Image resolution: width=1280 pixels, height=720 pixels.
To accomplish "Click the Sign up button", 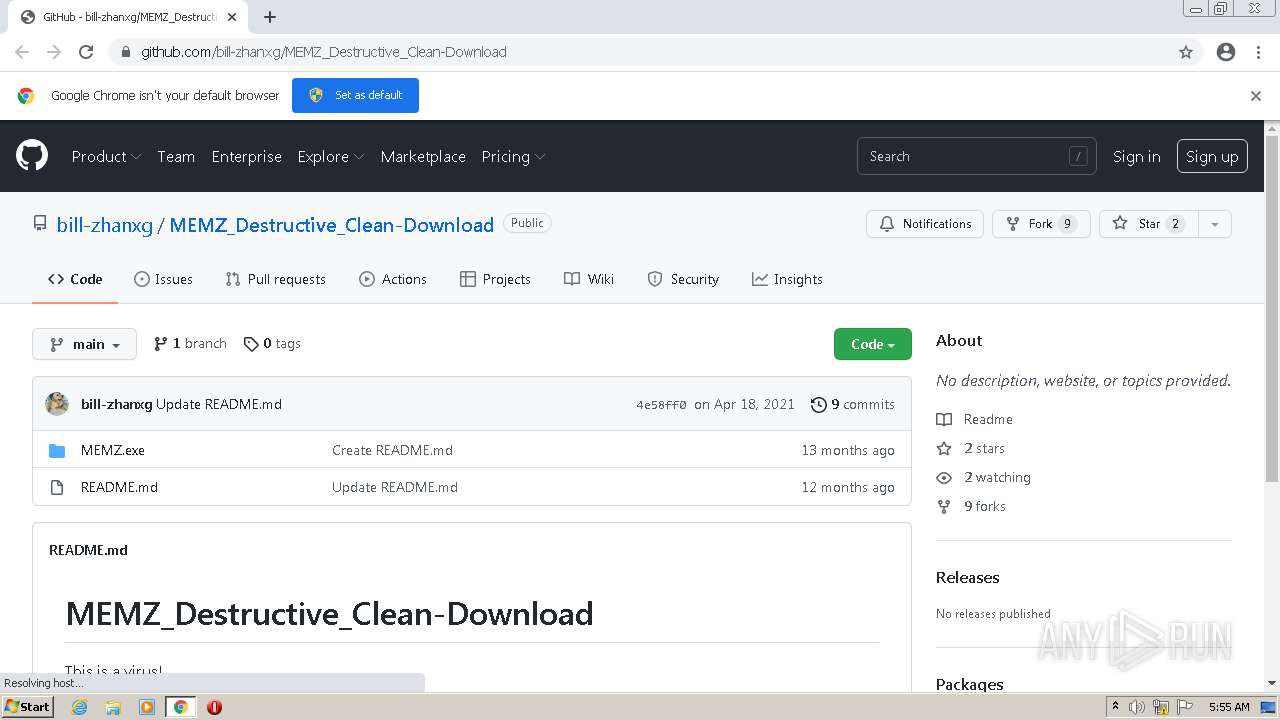I will click(1212, 157).
